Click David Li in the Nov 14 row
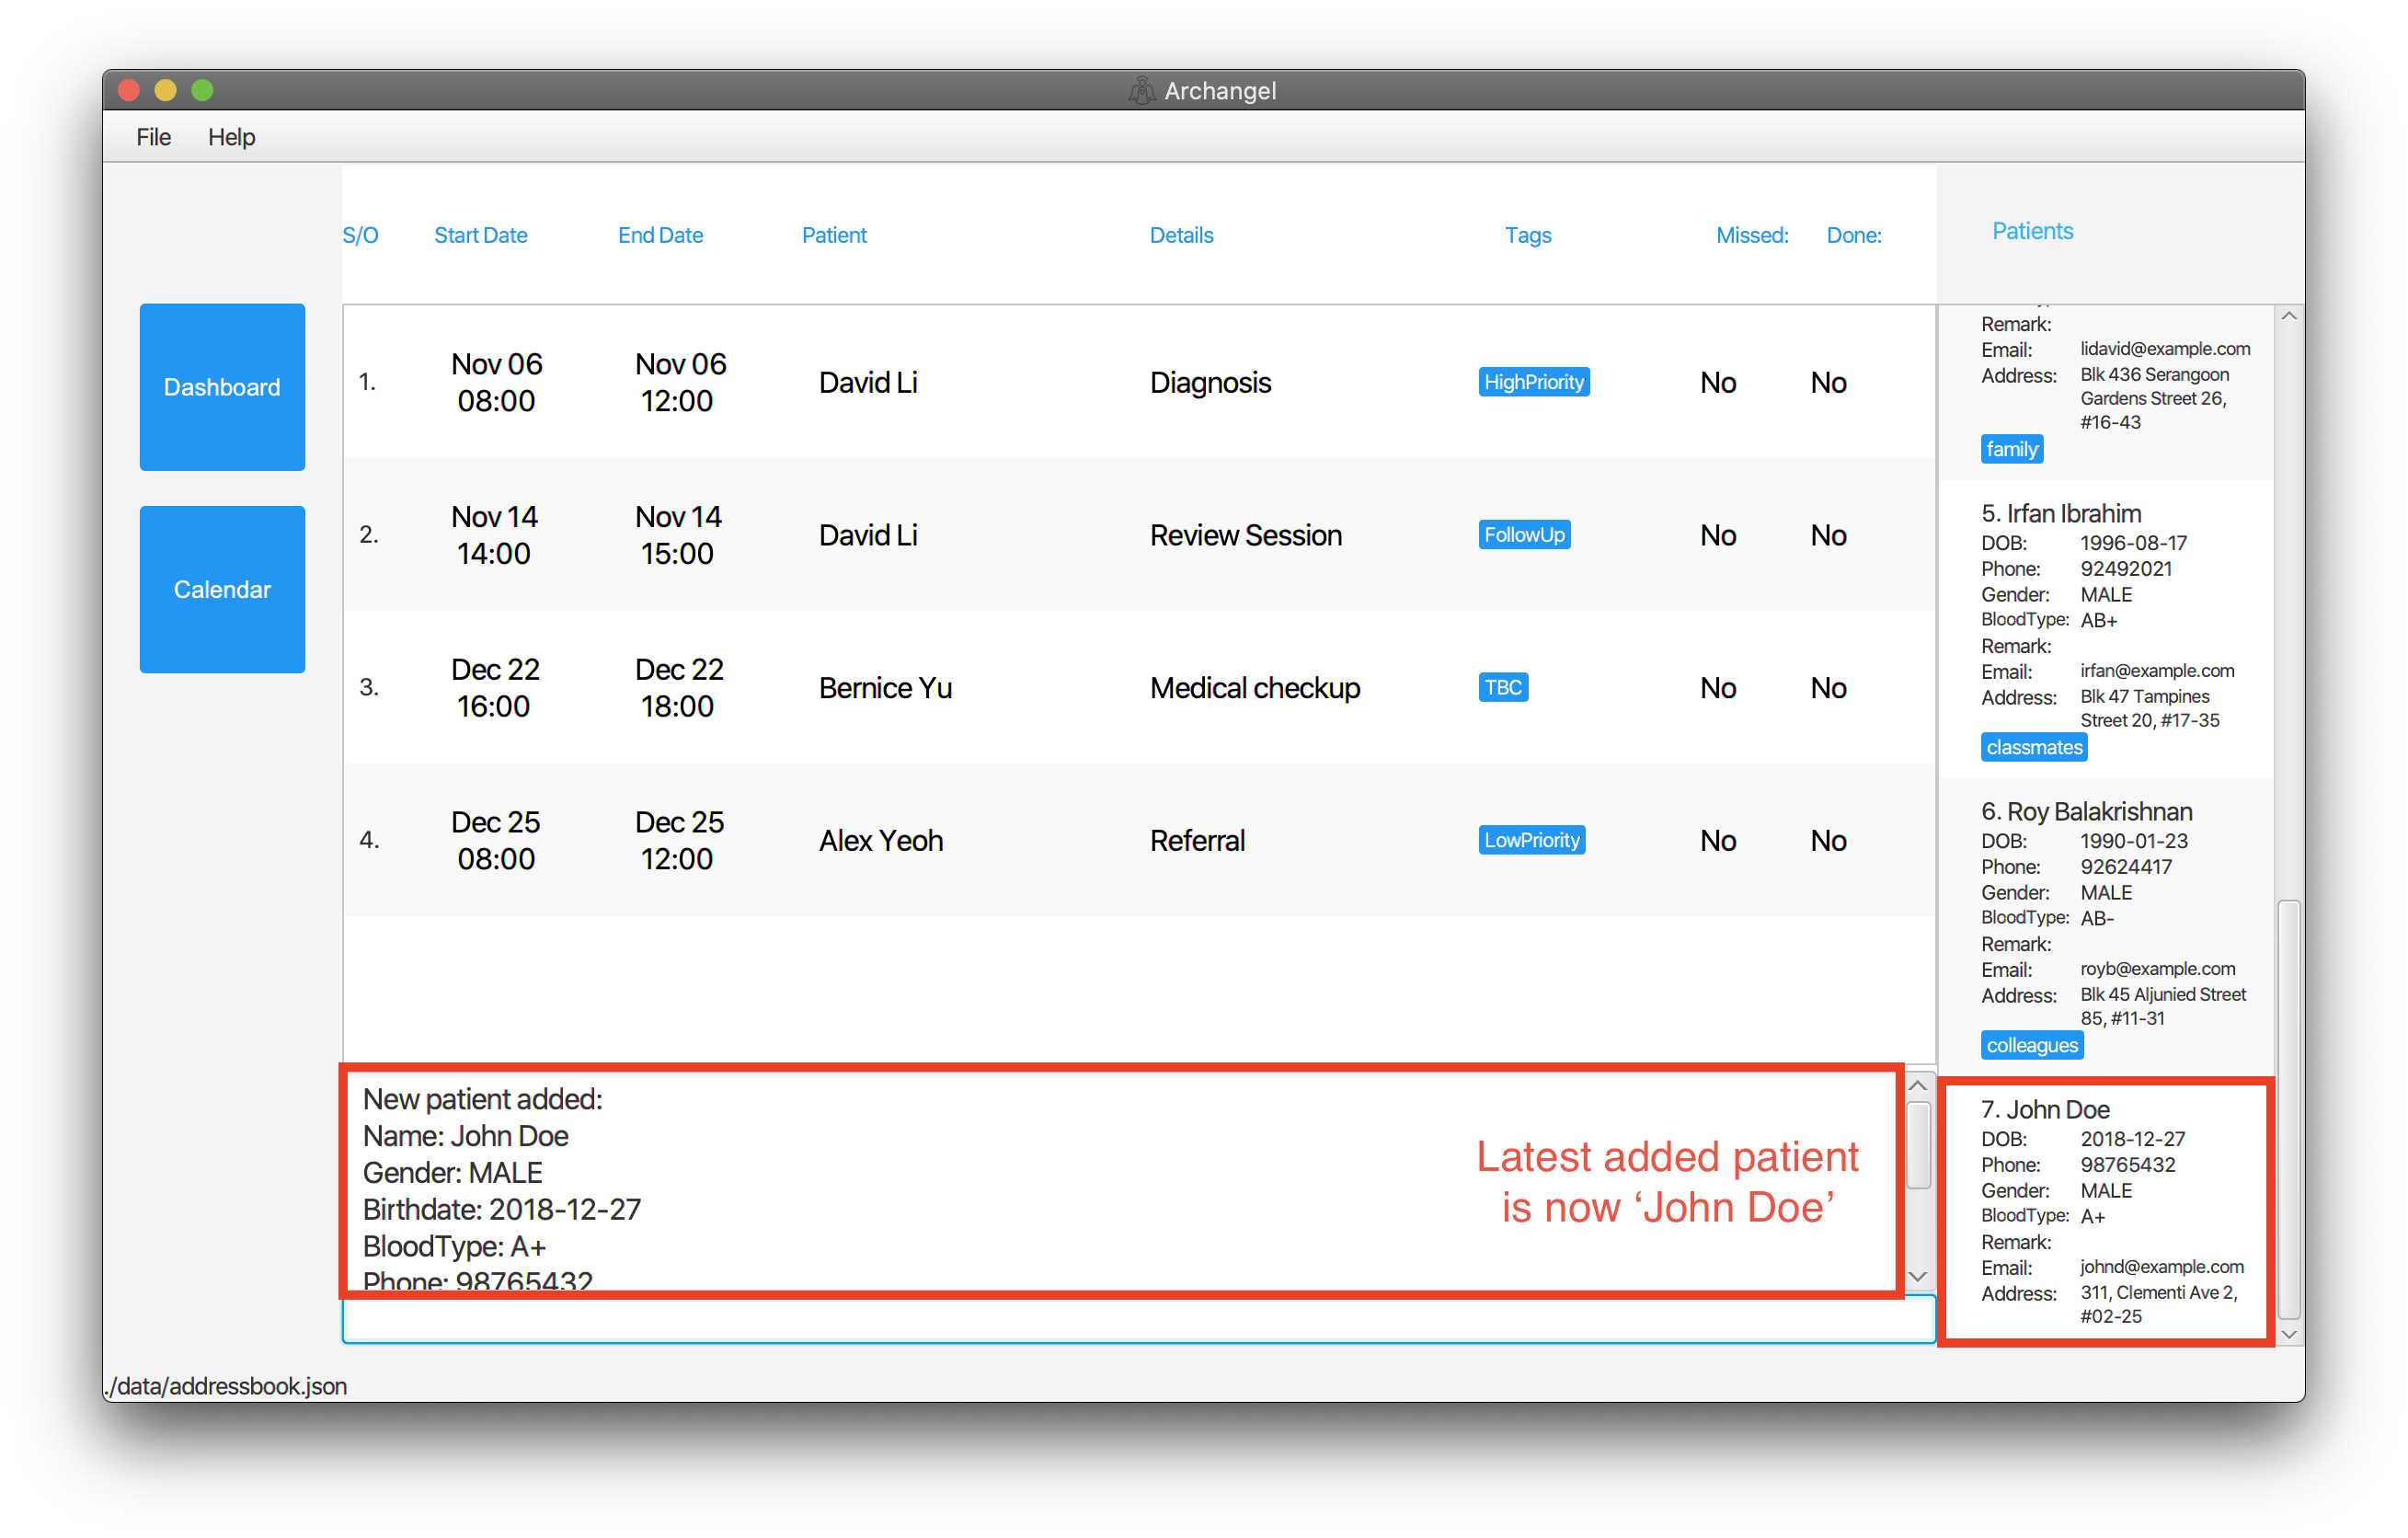 point(868,536)
